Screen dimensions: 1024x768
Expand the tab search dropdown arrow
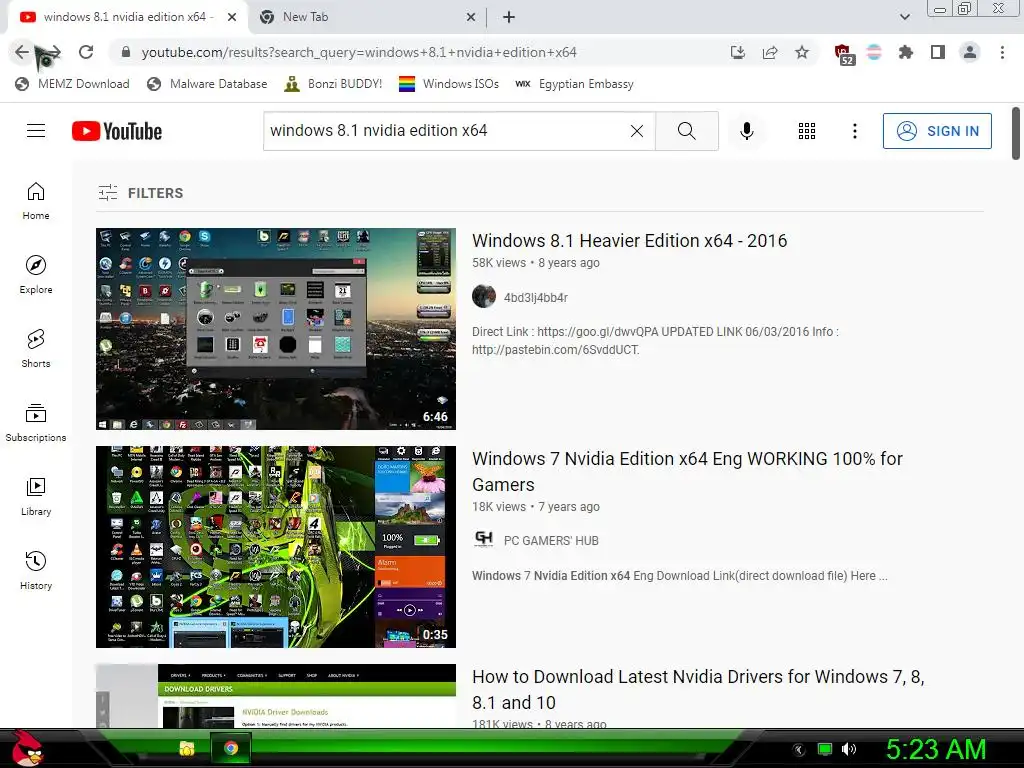tap(904, 17)
